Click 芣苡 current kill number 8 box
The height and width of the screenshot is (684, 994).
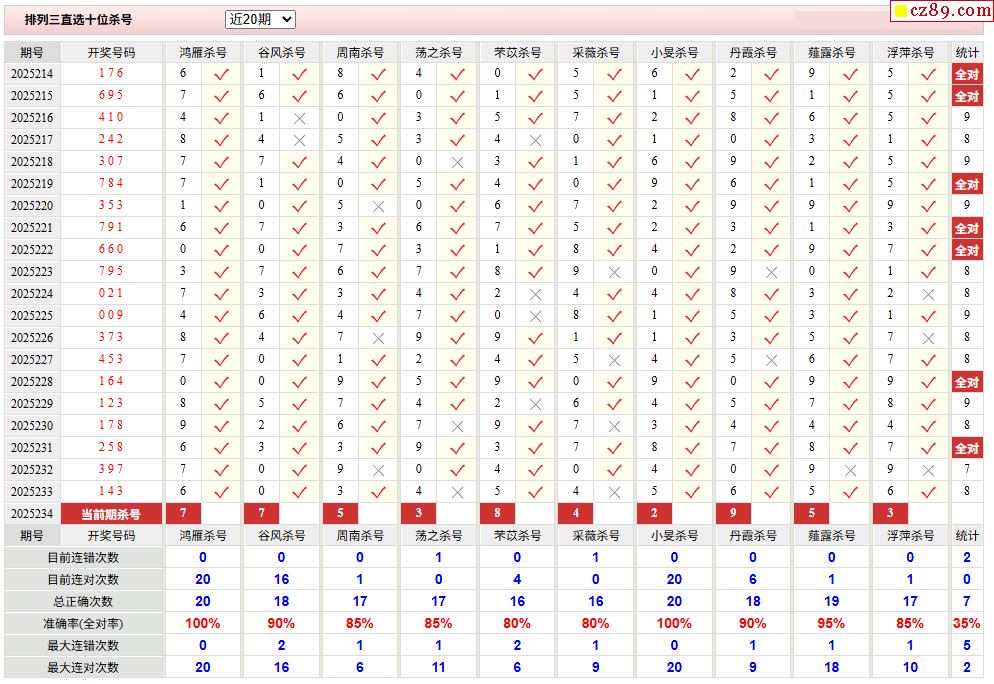click(x=498, y=513)
